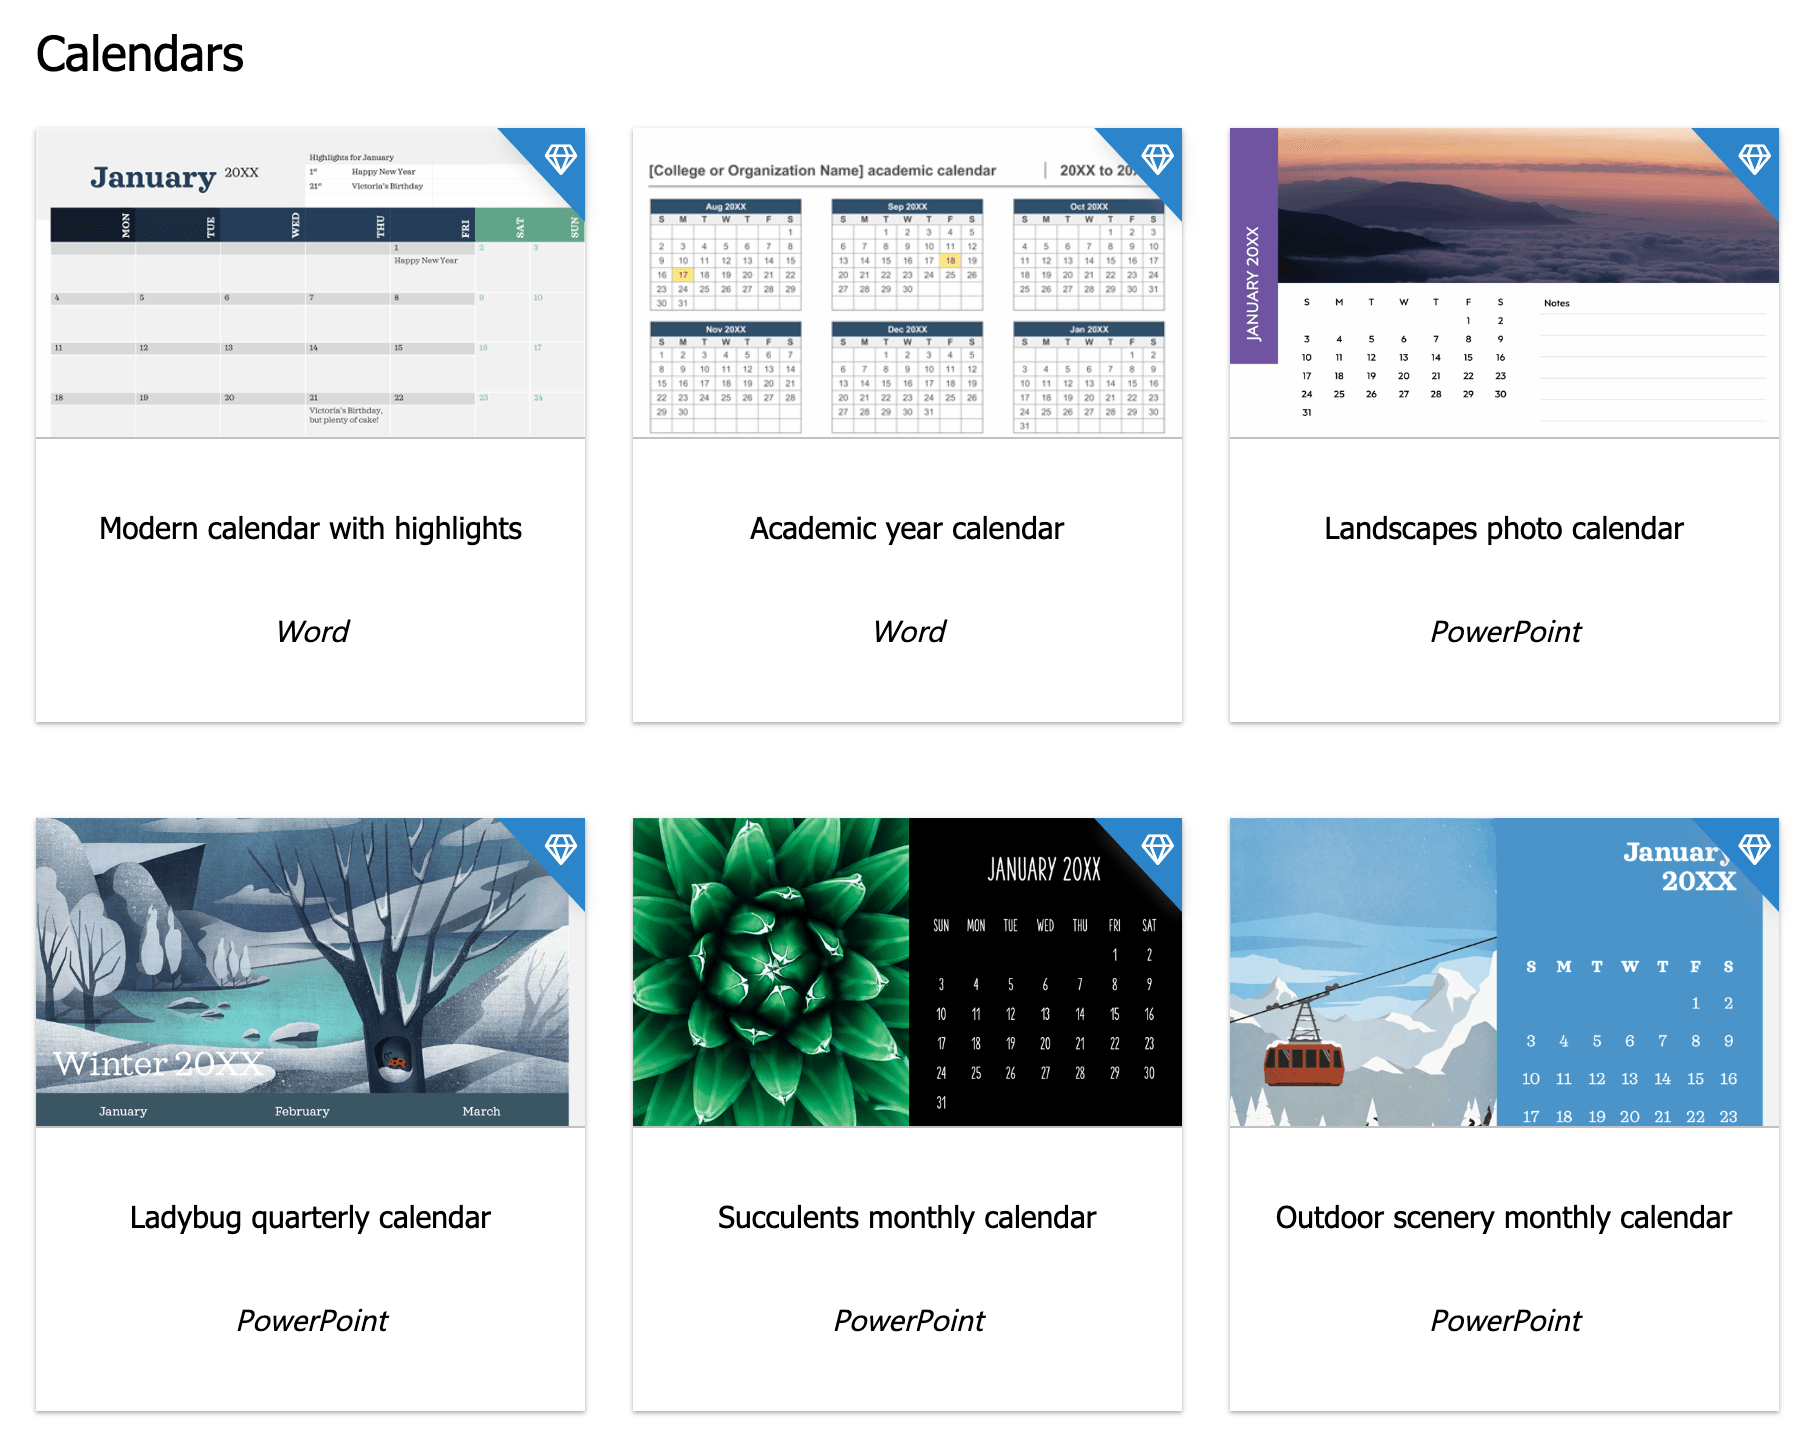Open the Modern calendar with highlights template
Viewport: 1810px width, 1436px height.
pyautogui.click(x=310, y=528)
